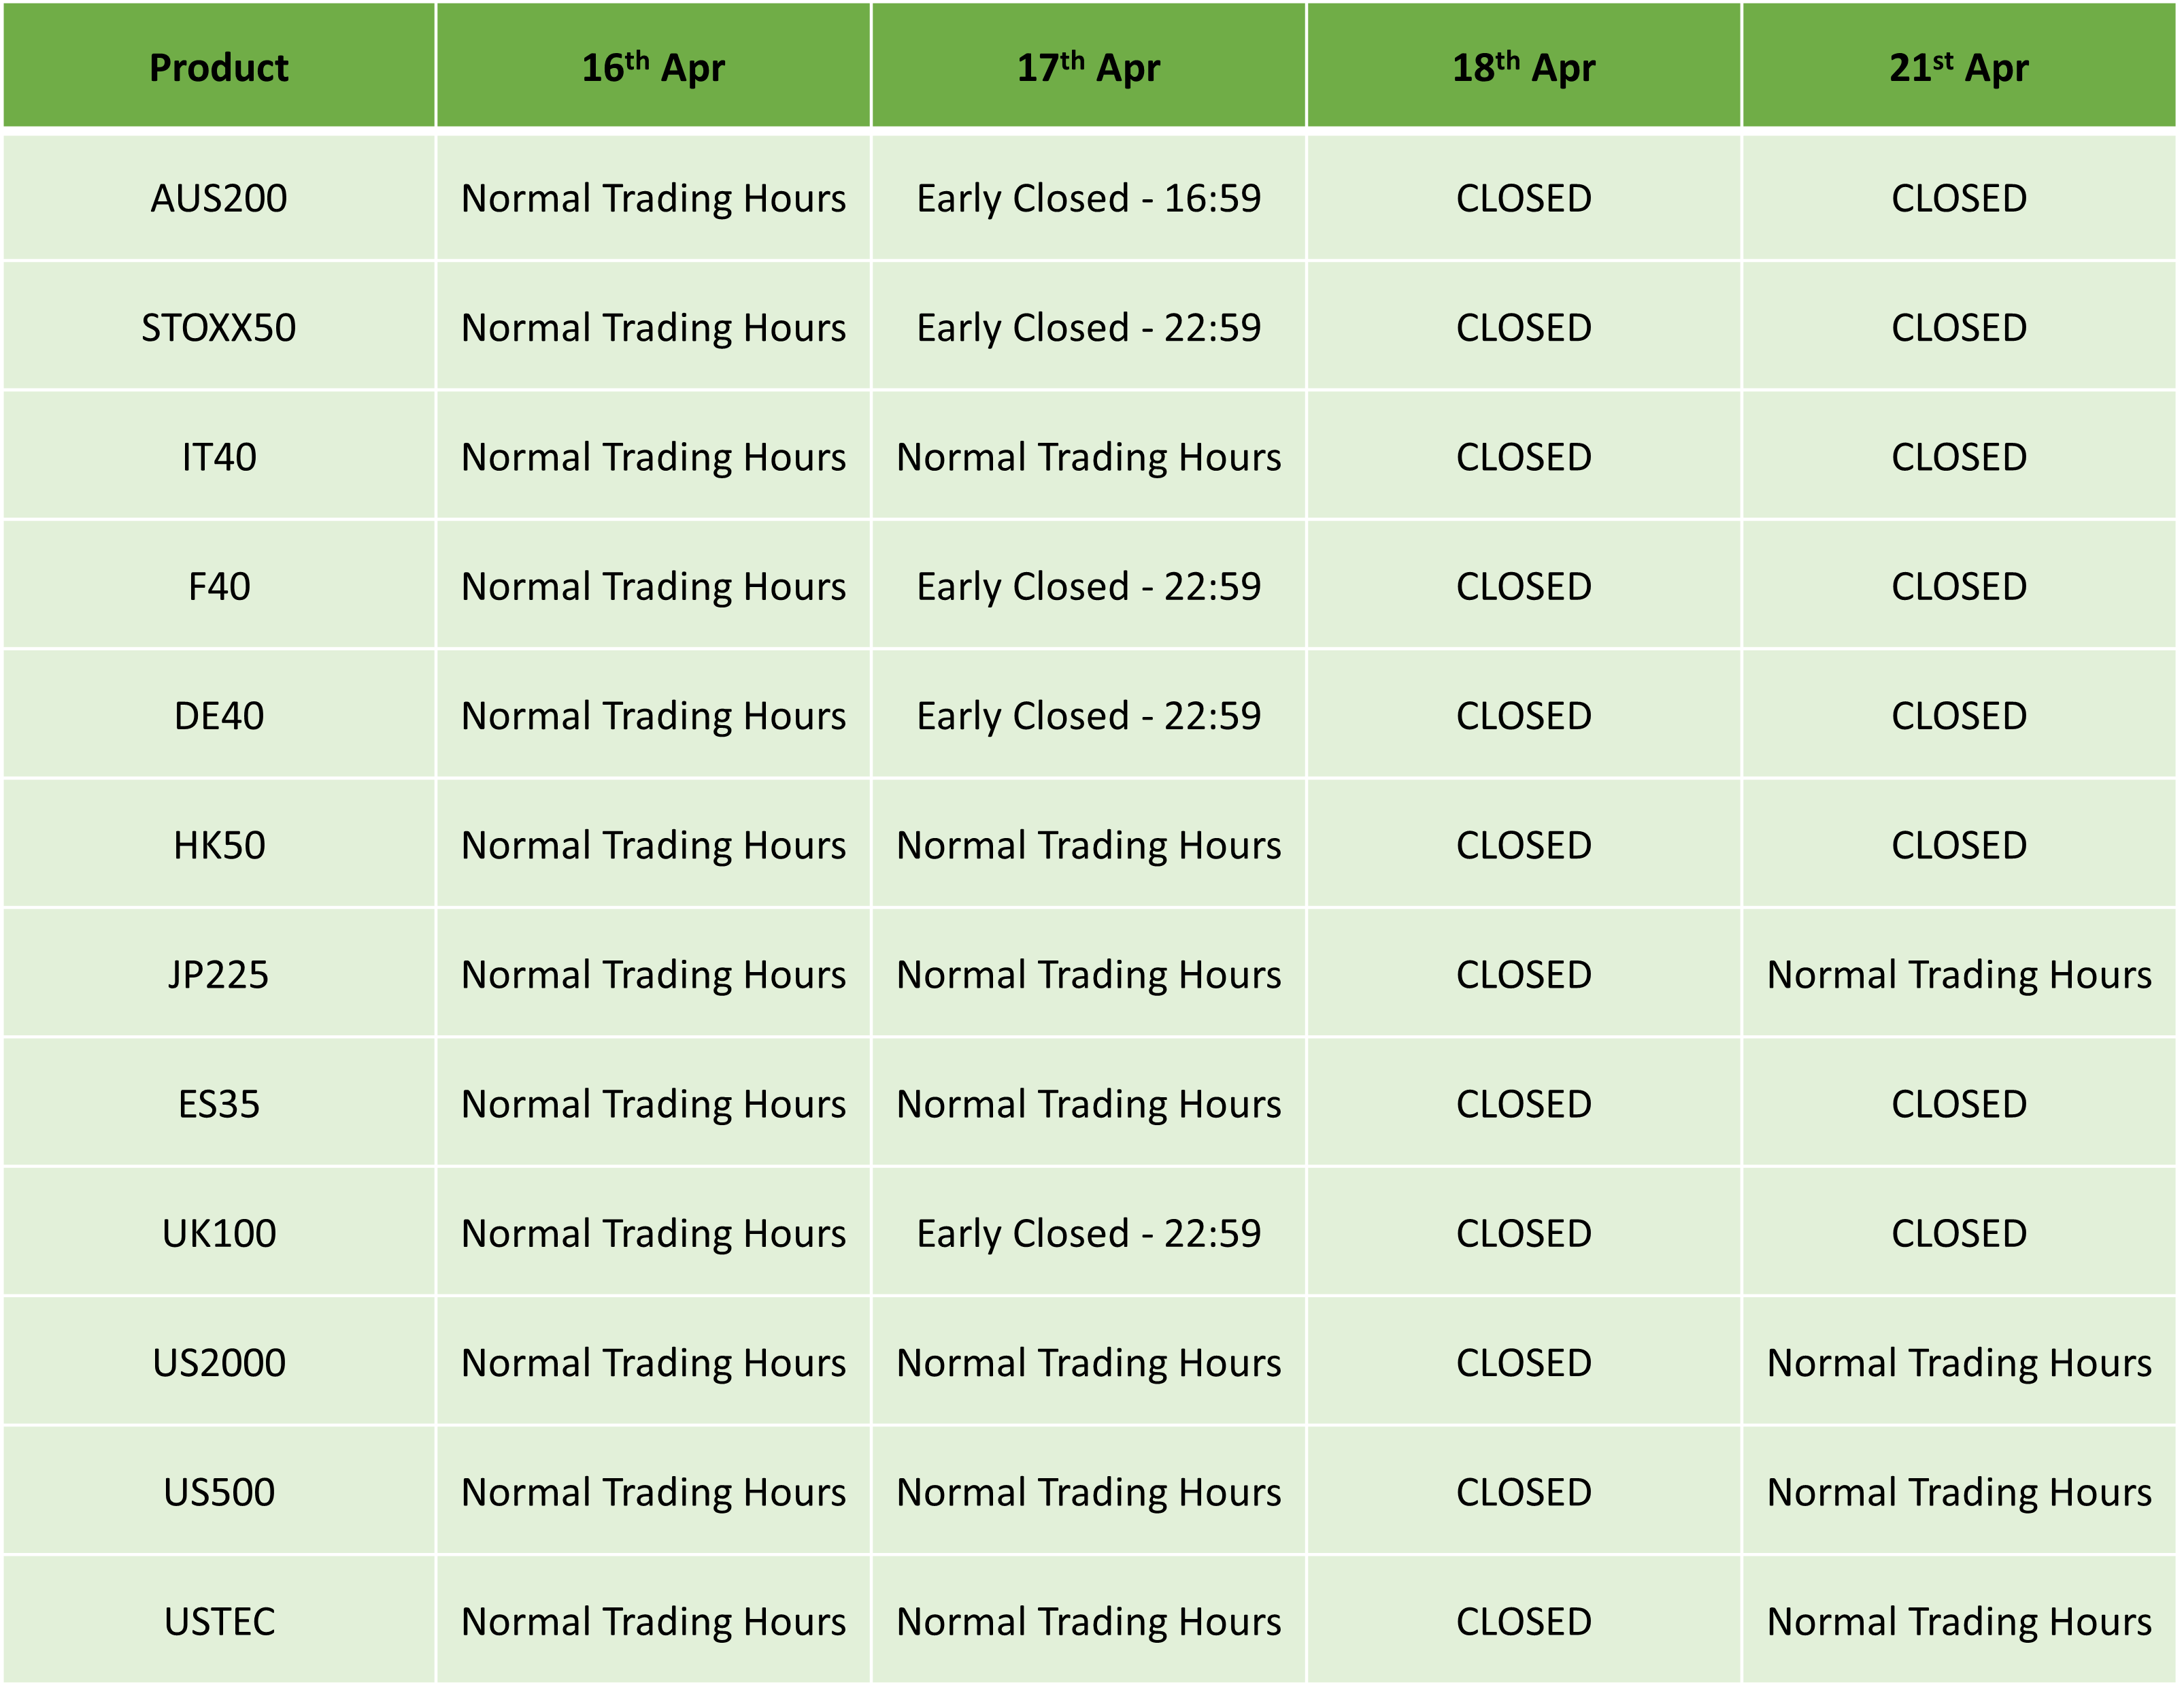Select the STOXX50 product cell
Image resolution: width=2184 pixels, height=1687 pixels.
pyautogui.click(x=219, y=327)
